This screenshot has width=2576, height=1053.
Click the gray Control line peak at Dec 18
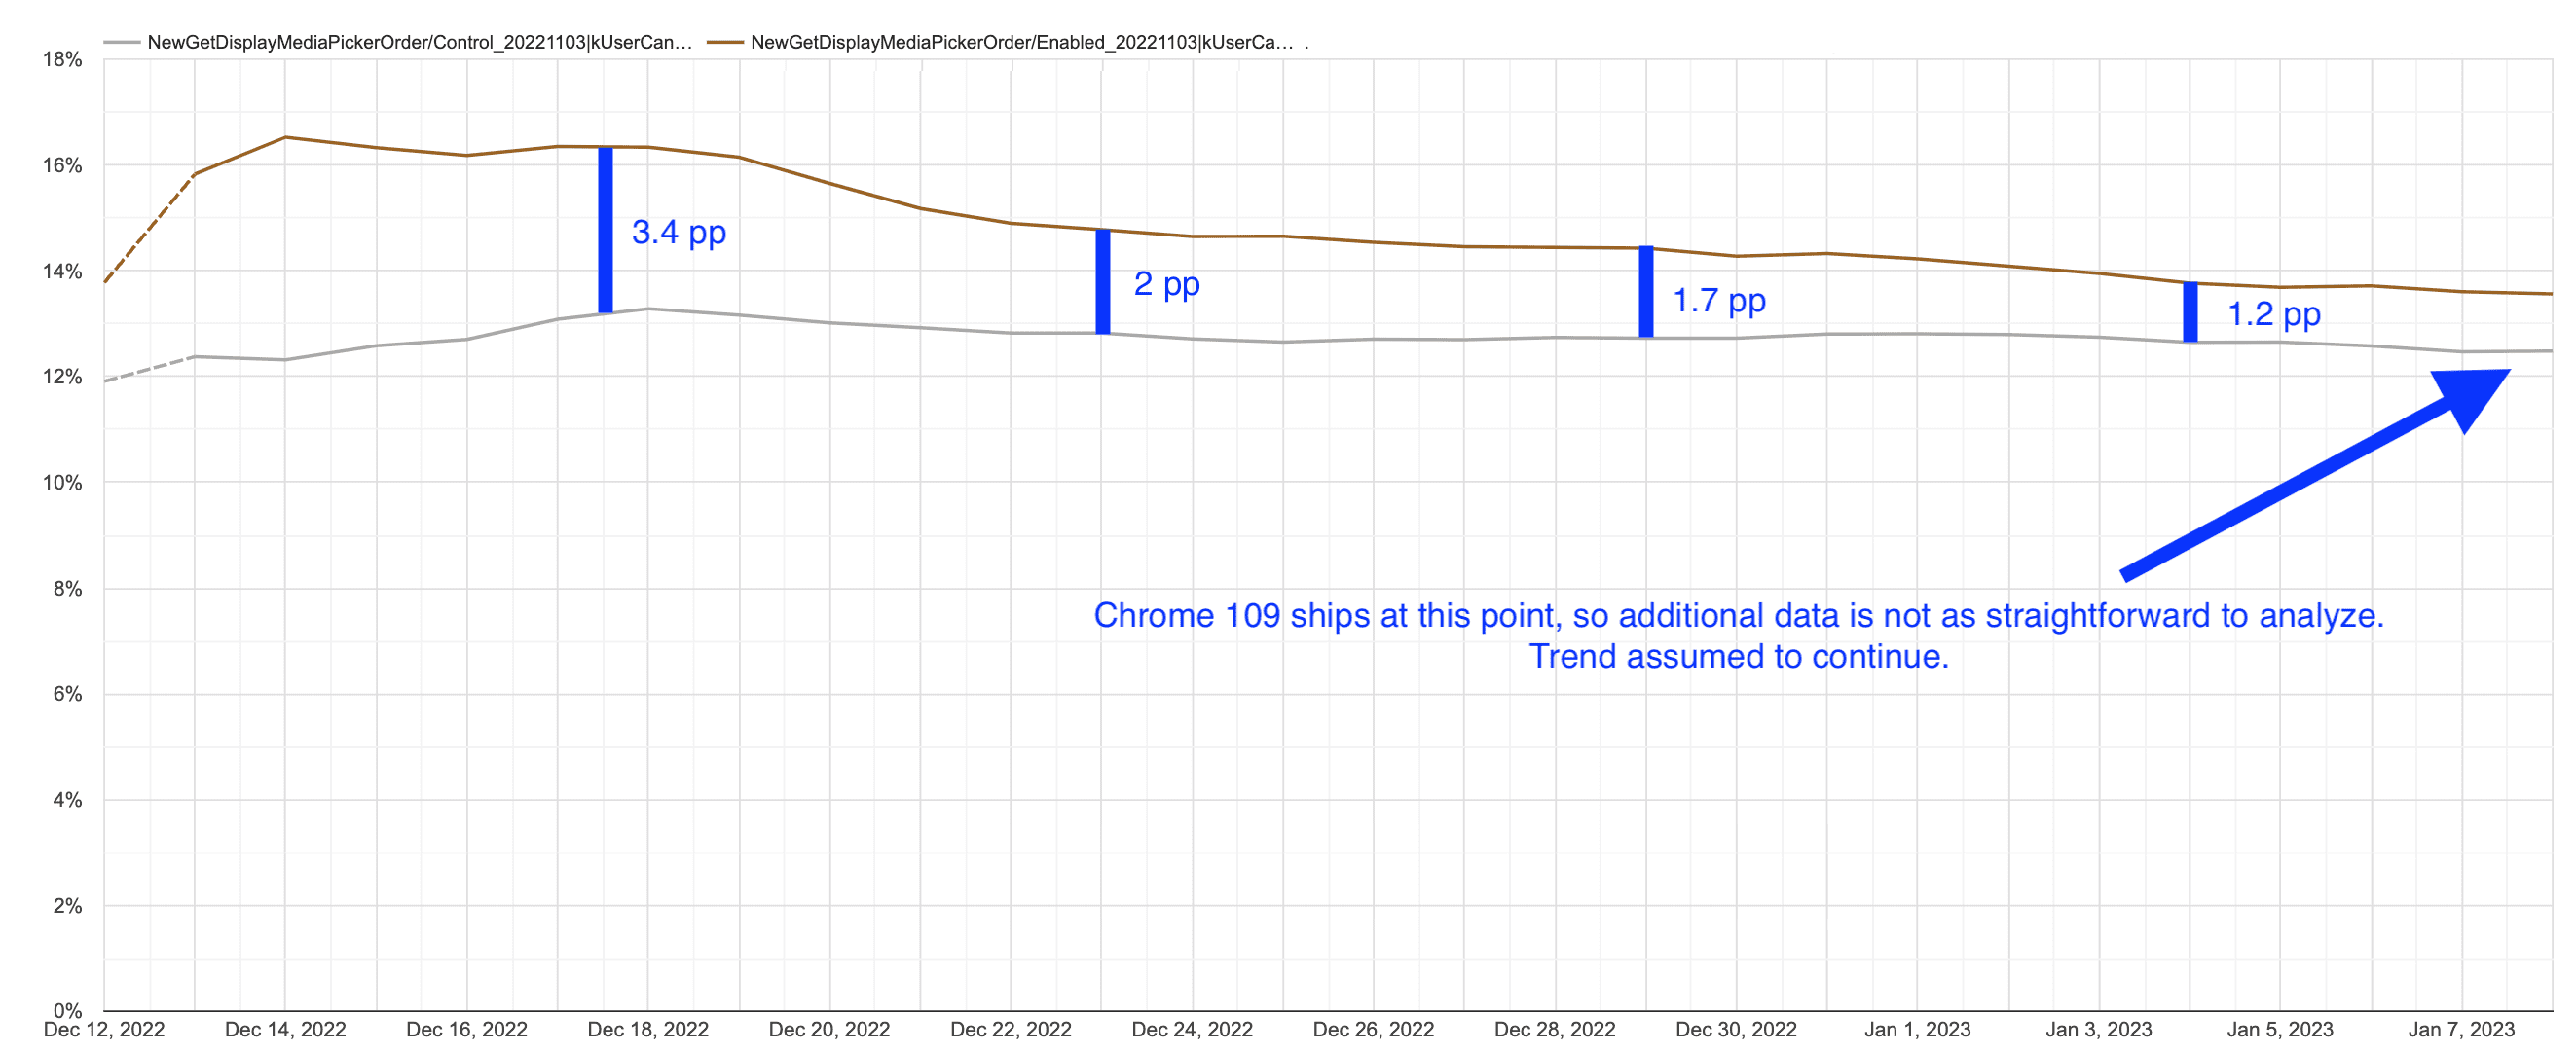[x=648, y=309]
